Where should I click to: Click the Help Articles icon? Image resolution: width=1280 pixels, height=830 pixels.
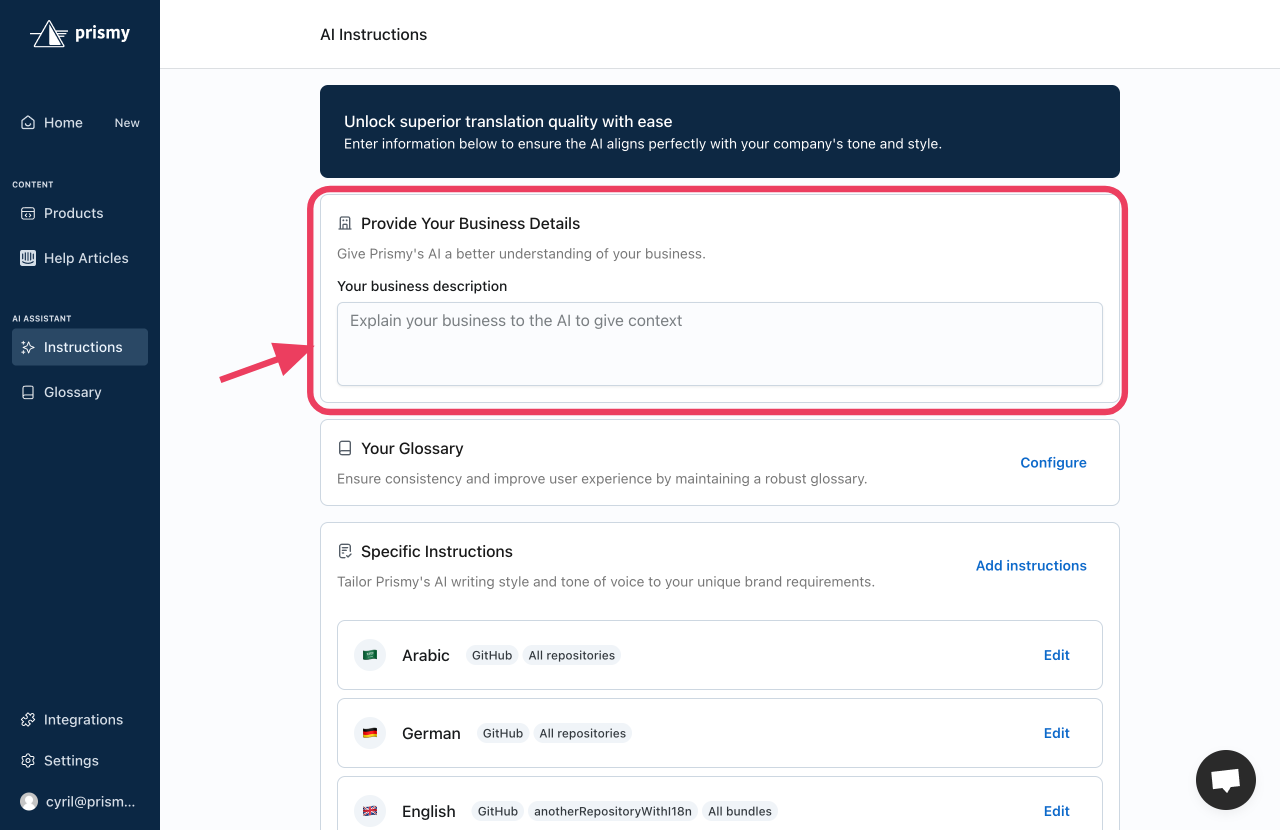[28, 258]
